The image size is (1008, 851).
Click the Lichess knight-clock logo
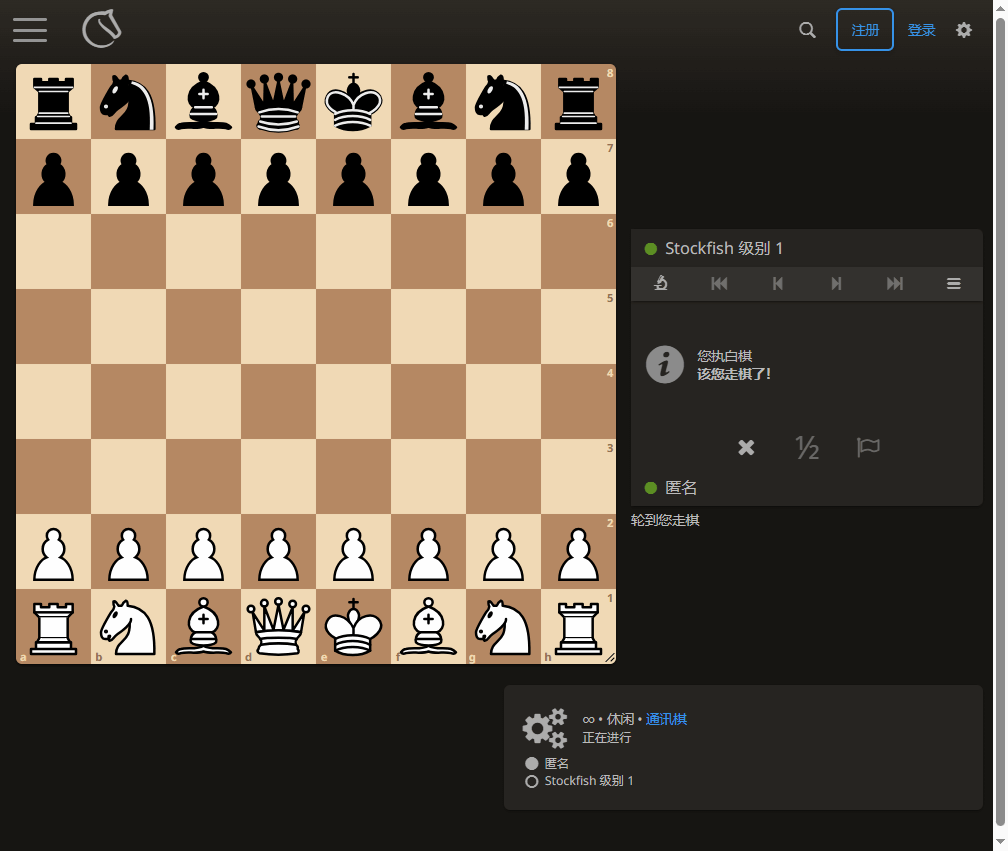pos(99,29)
